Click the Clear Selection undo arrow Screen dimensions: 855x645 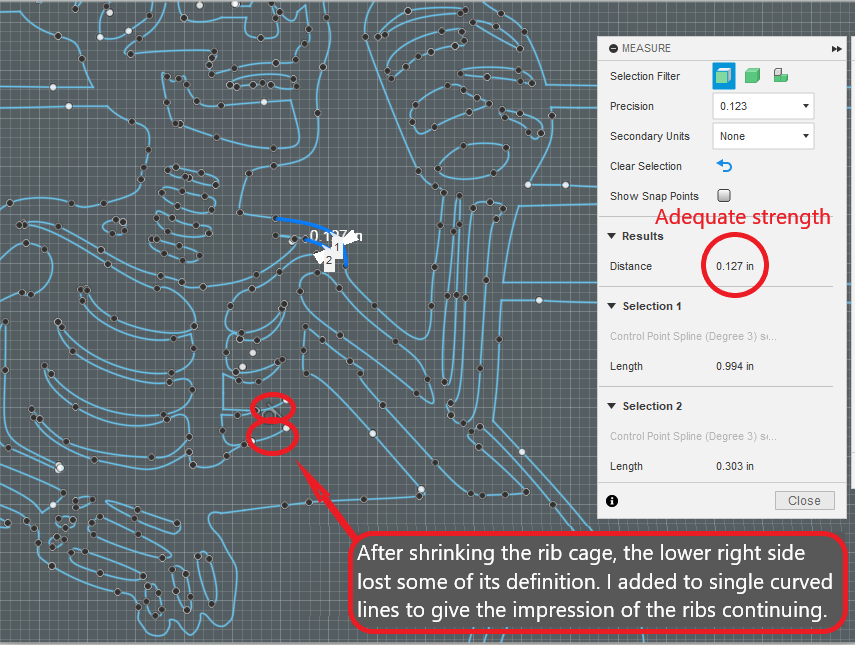click(x=724, y=166)
